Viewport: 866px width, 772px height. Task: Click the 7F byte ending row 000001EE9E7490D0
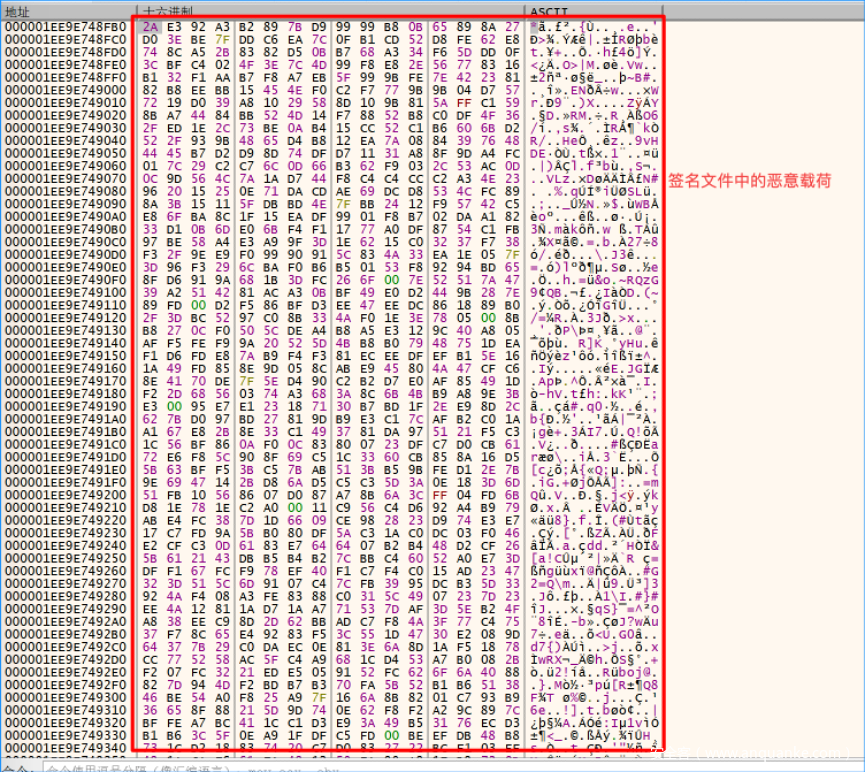click(x=513, y=255)
